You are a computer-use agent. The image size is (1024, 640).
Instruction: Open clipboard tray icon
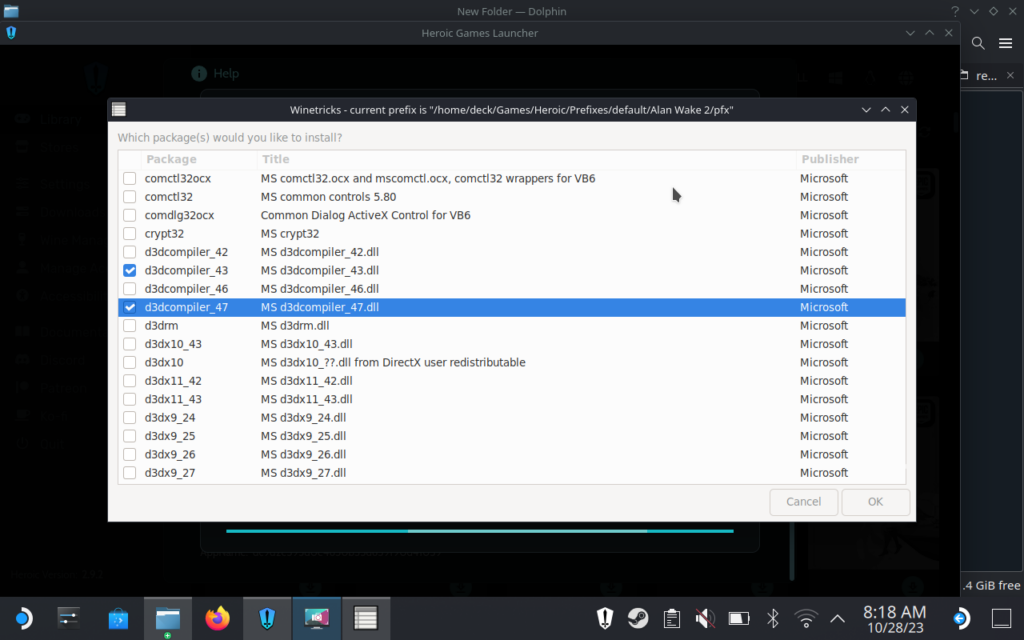pos(671,618)
